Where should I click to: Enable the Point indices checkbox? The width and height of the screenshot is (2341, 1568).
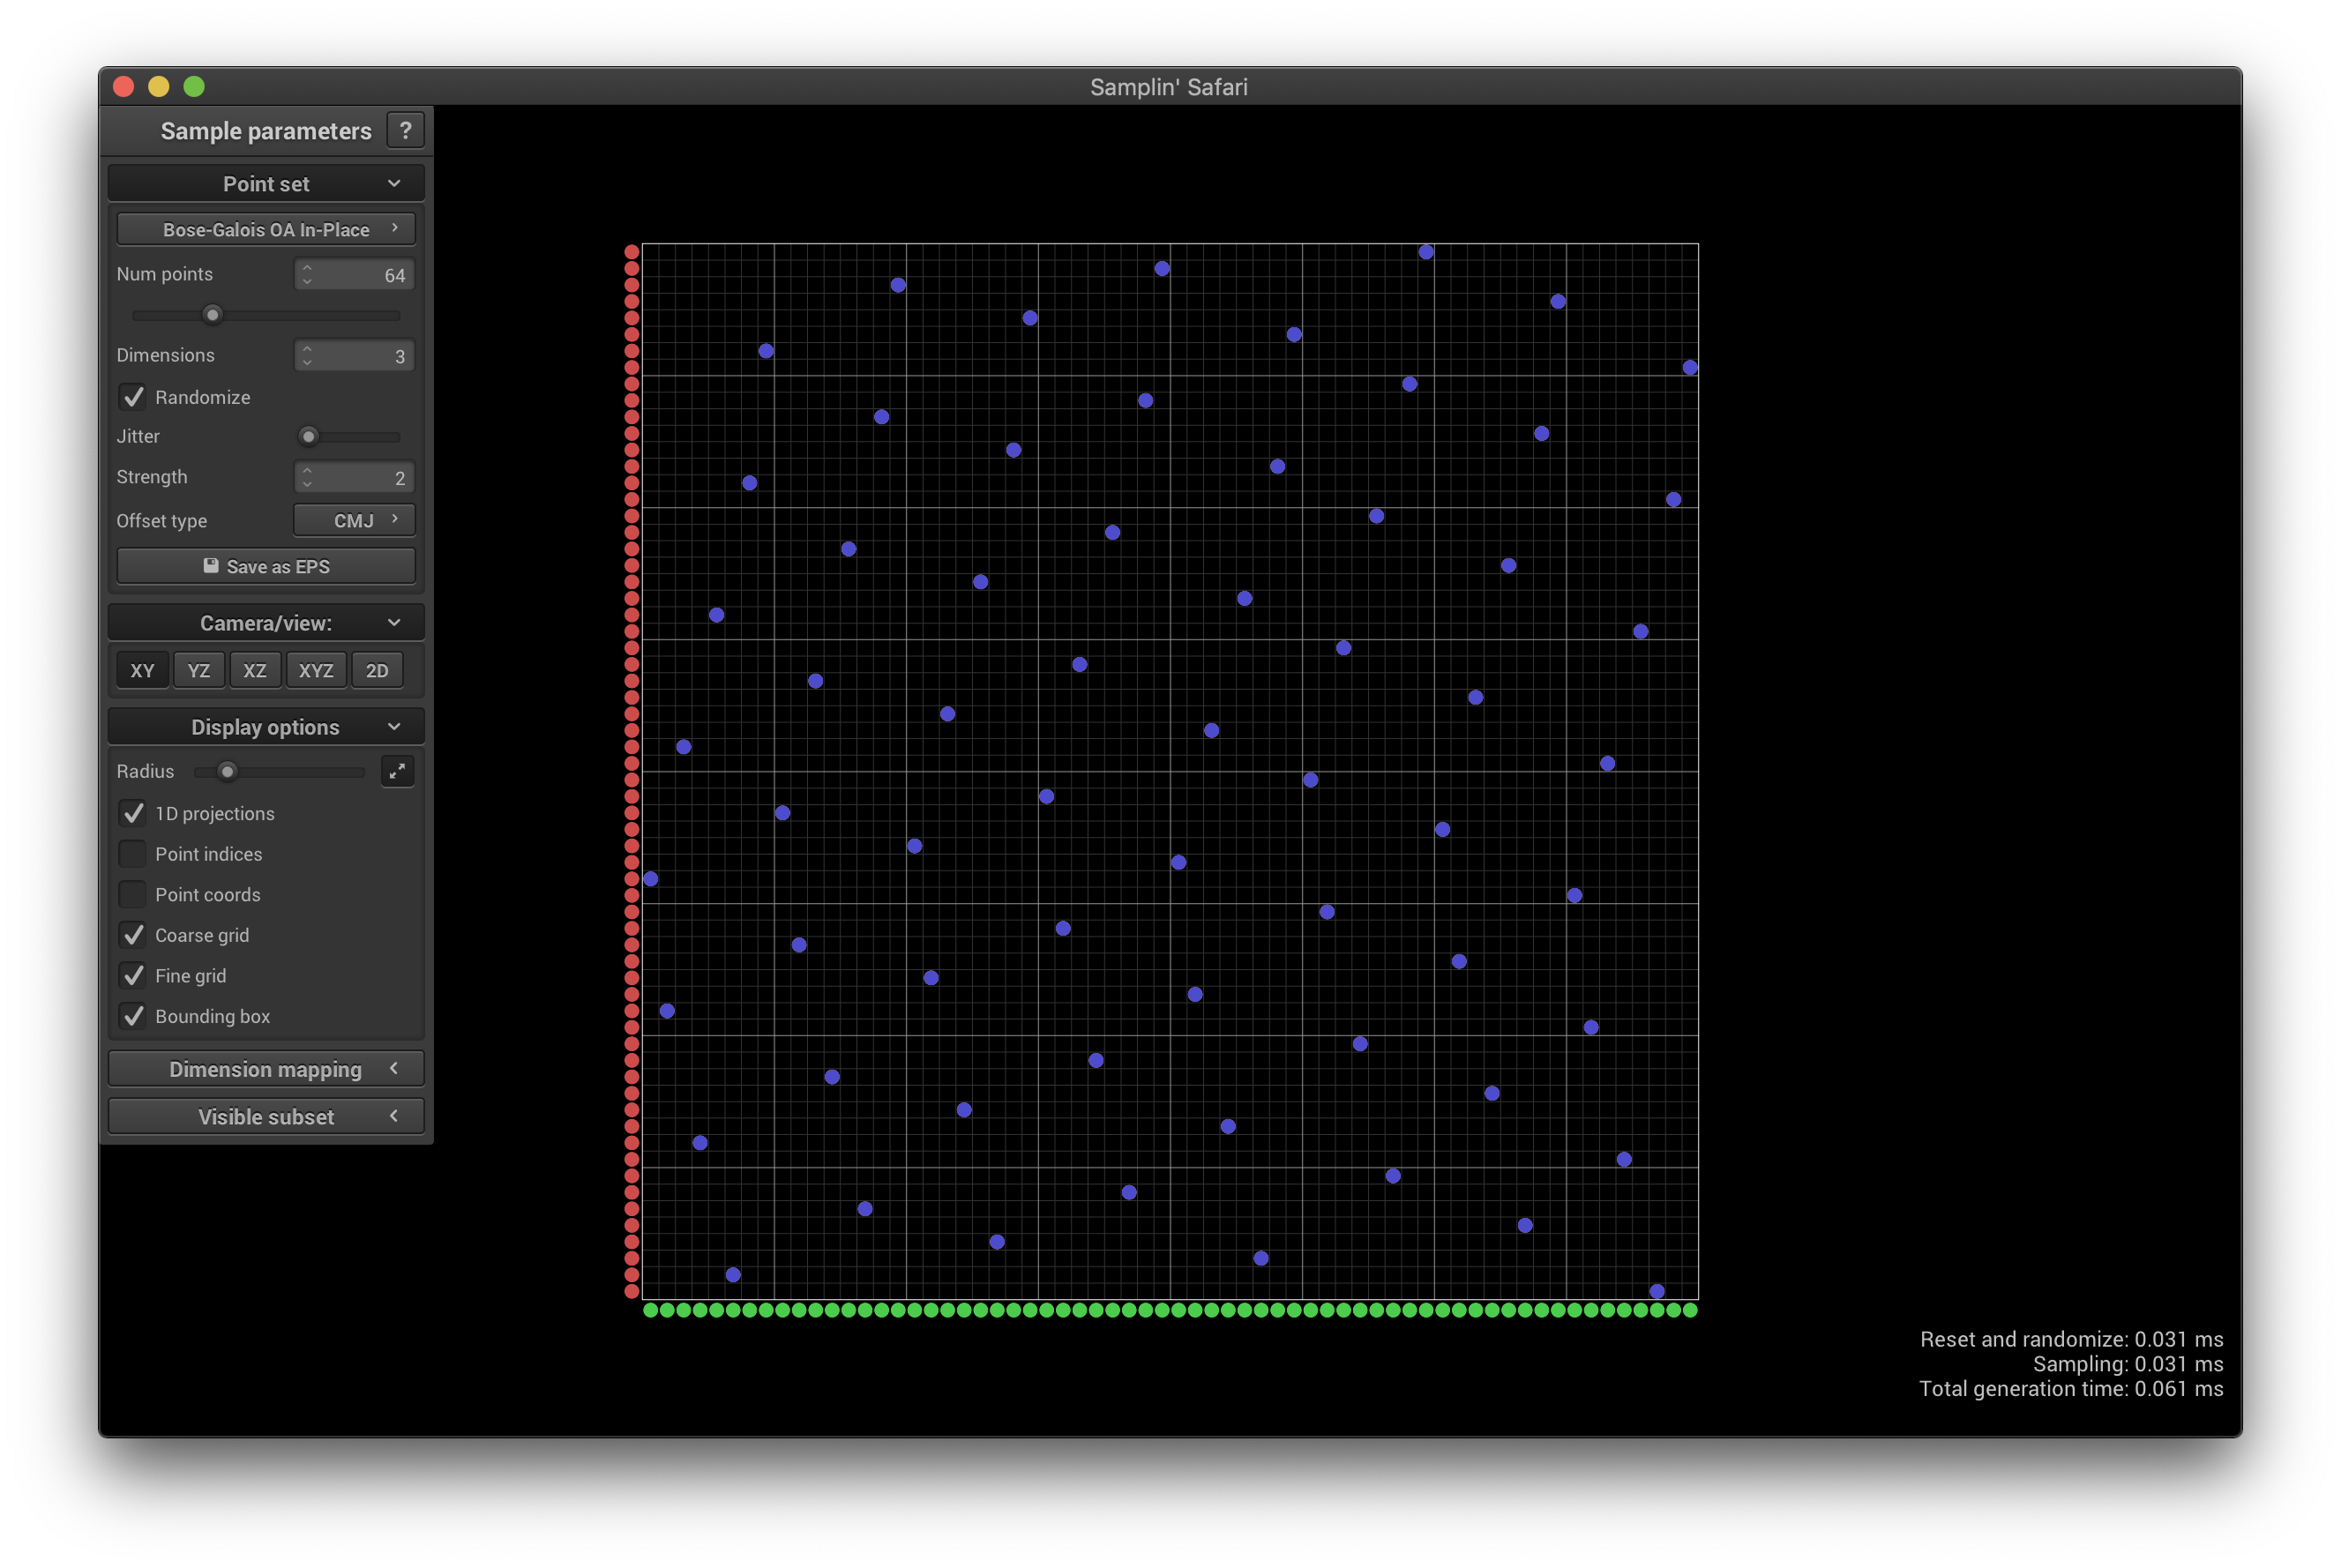(x=133, y=854)
